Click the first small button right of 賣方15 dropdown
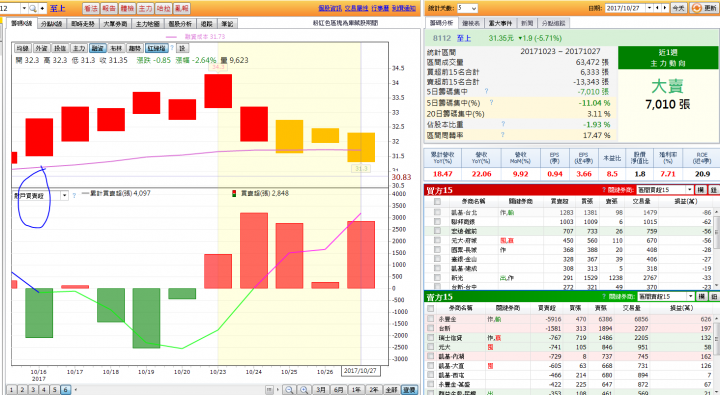 point(702,297)
